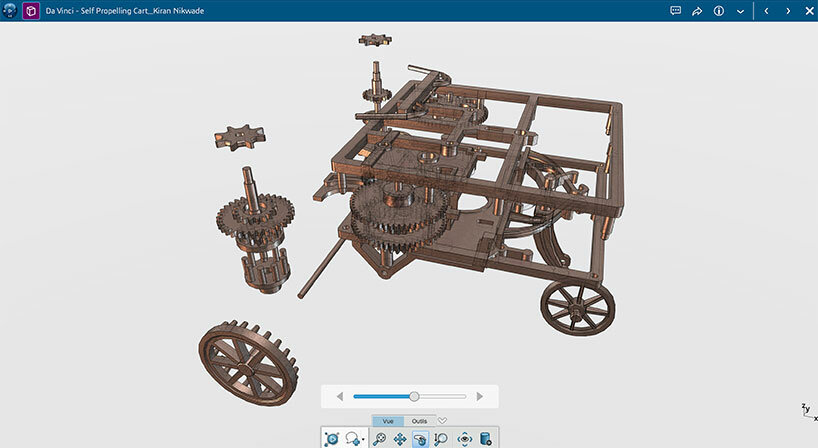Switch to the Vue tab
The image size is (818, 448).
pos(388,421)
